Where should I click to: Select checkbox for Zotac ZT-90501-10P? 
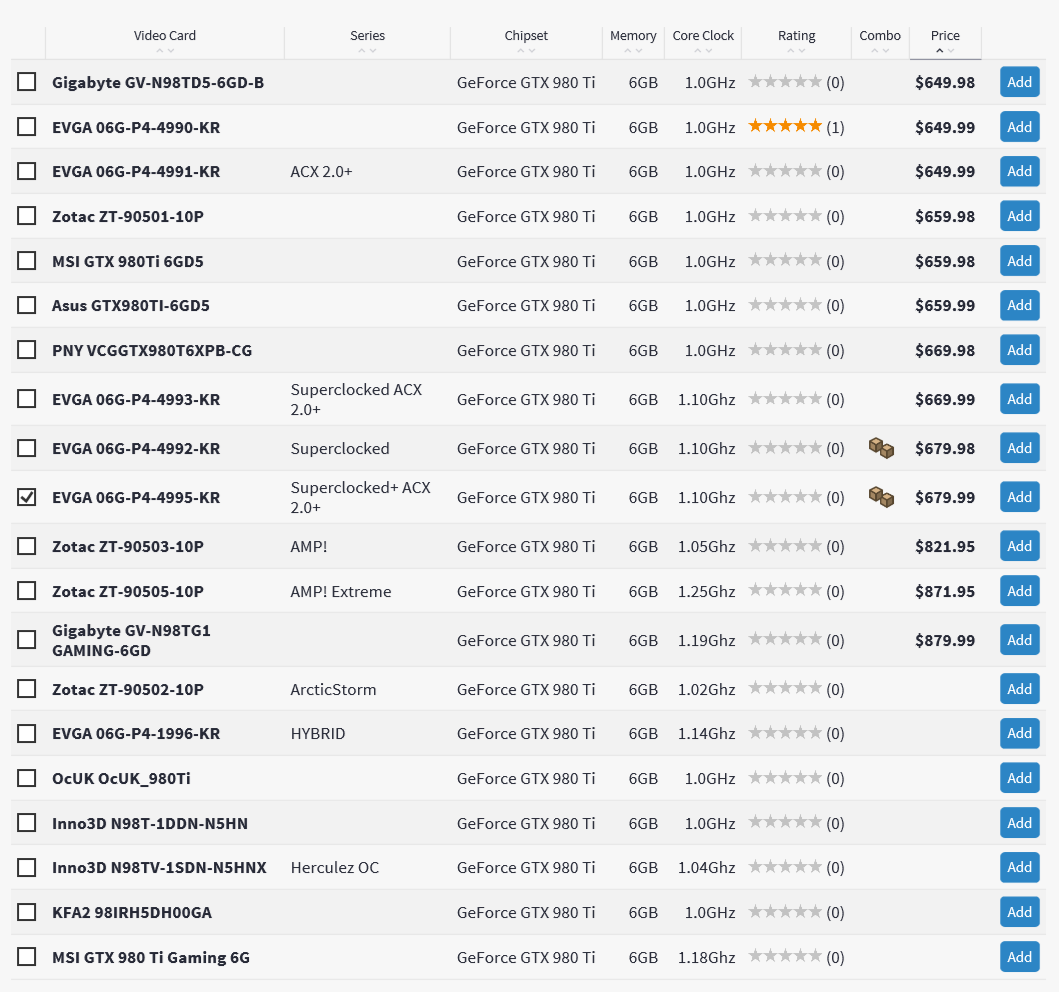click(x=26, y=215)
